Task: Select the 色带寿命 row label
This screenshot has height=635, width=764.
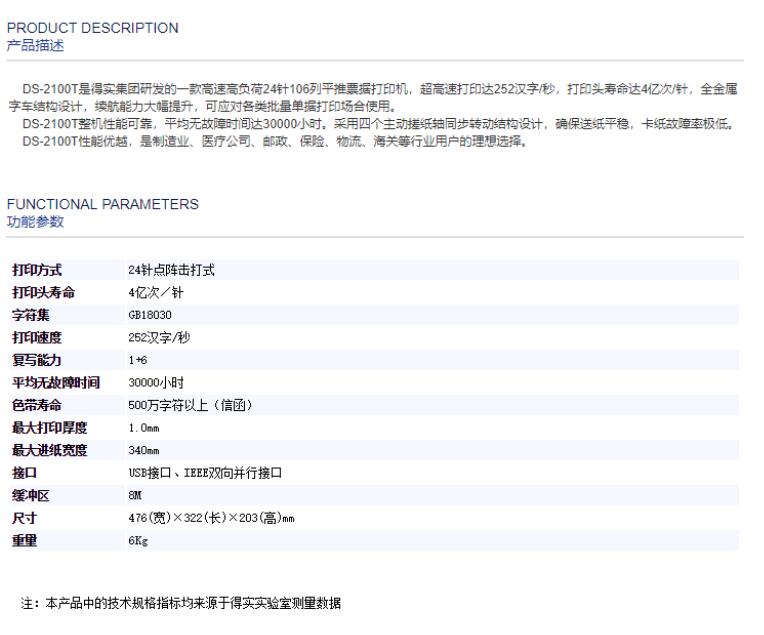Action: point(36,405)
